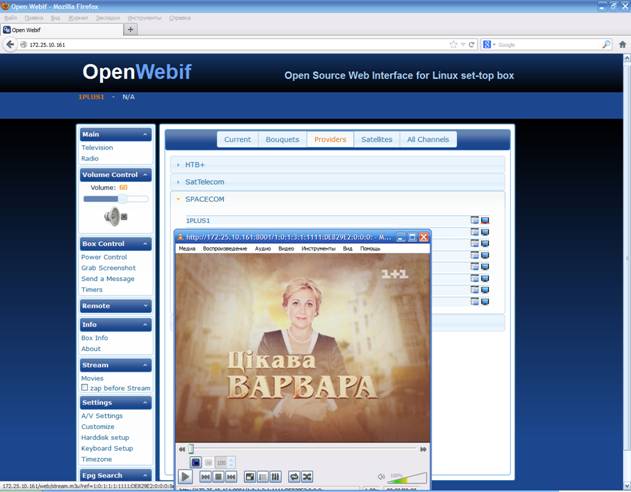The image size is (631, 492).
Task: Click VLC's next track button
Action: (231, 477)
